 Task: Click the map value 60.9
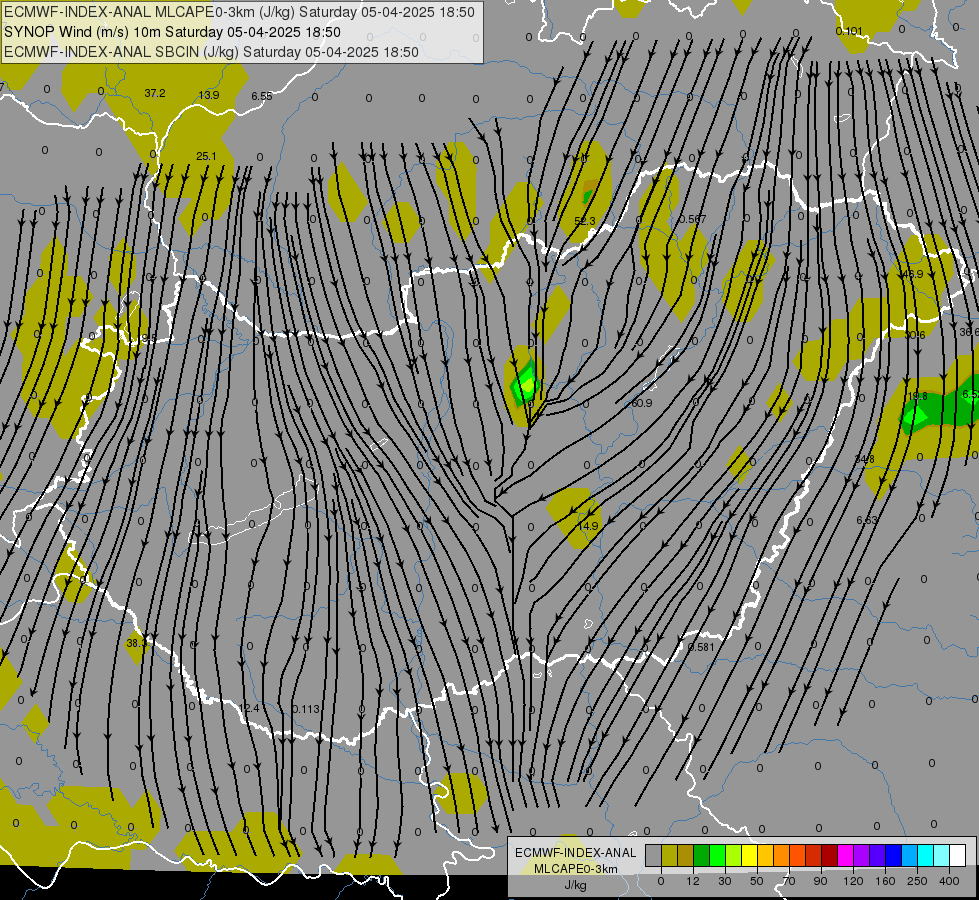click(641, 403)
